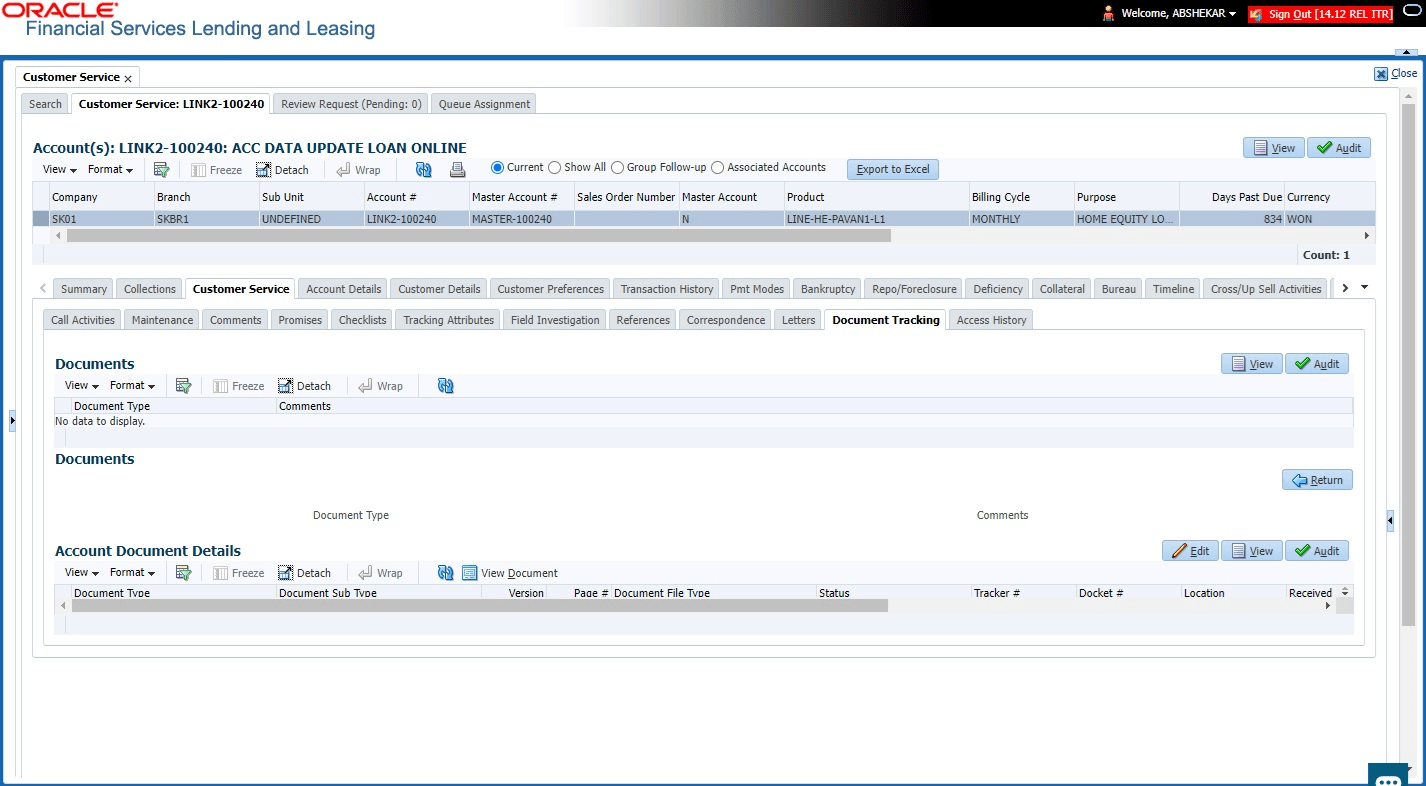
Task: Click Freeze in upper Documents toolbar
Action: coord(238,386)
